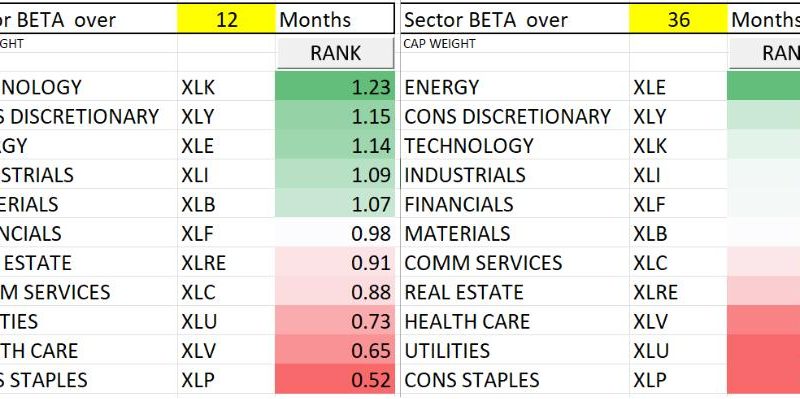Select the XLK beta cell 1.23
The width and height of the screenshot is (800, 399).
(x=335, y=86)
